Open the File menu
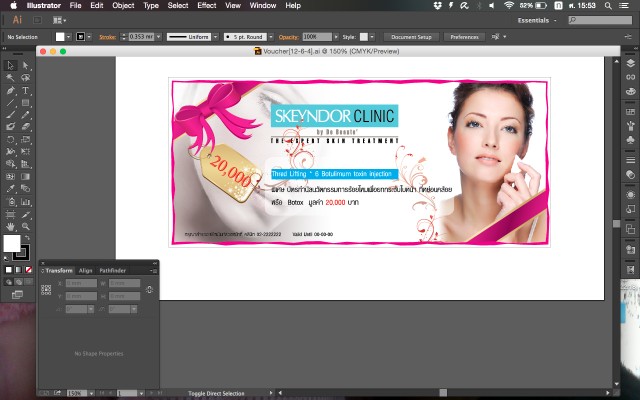This screenshot has width=640, height=400. tap(76, 5)
